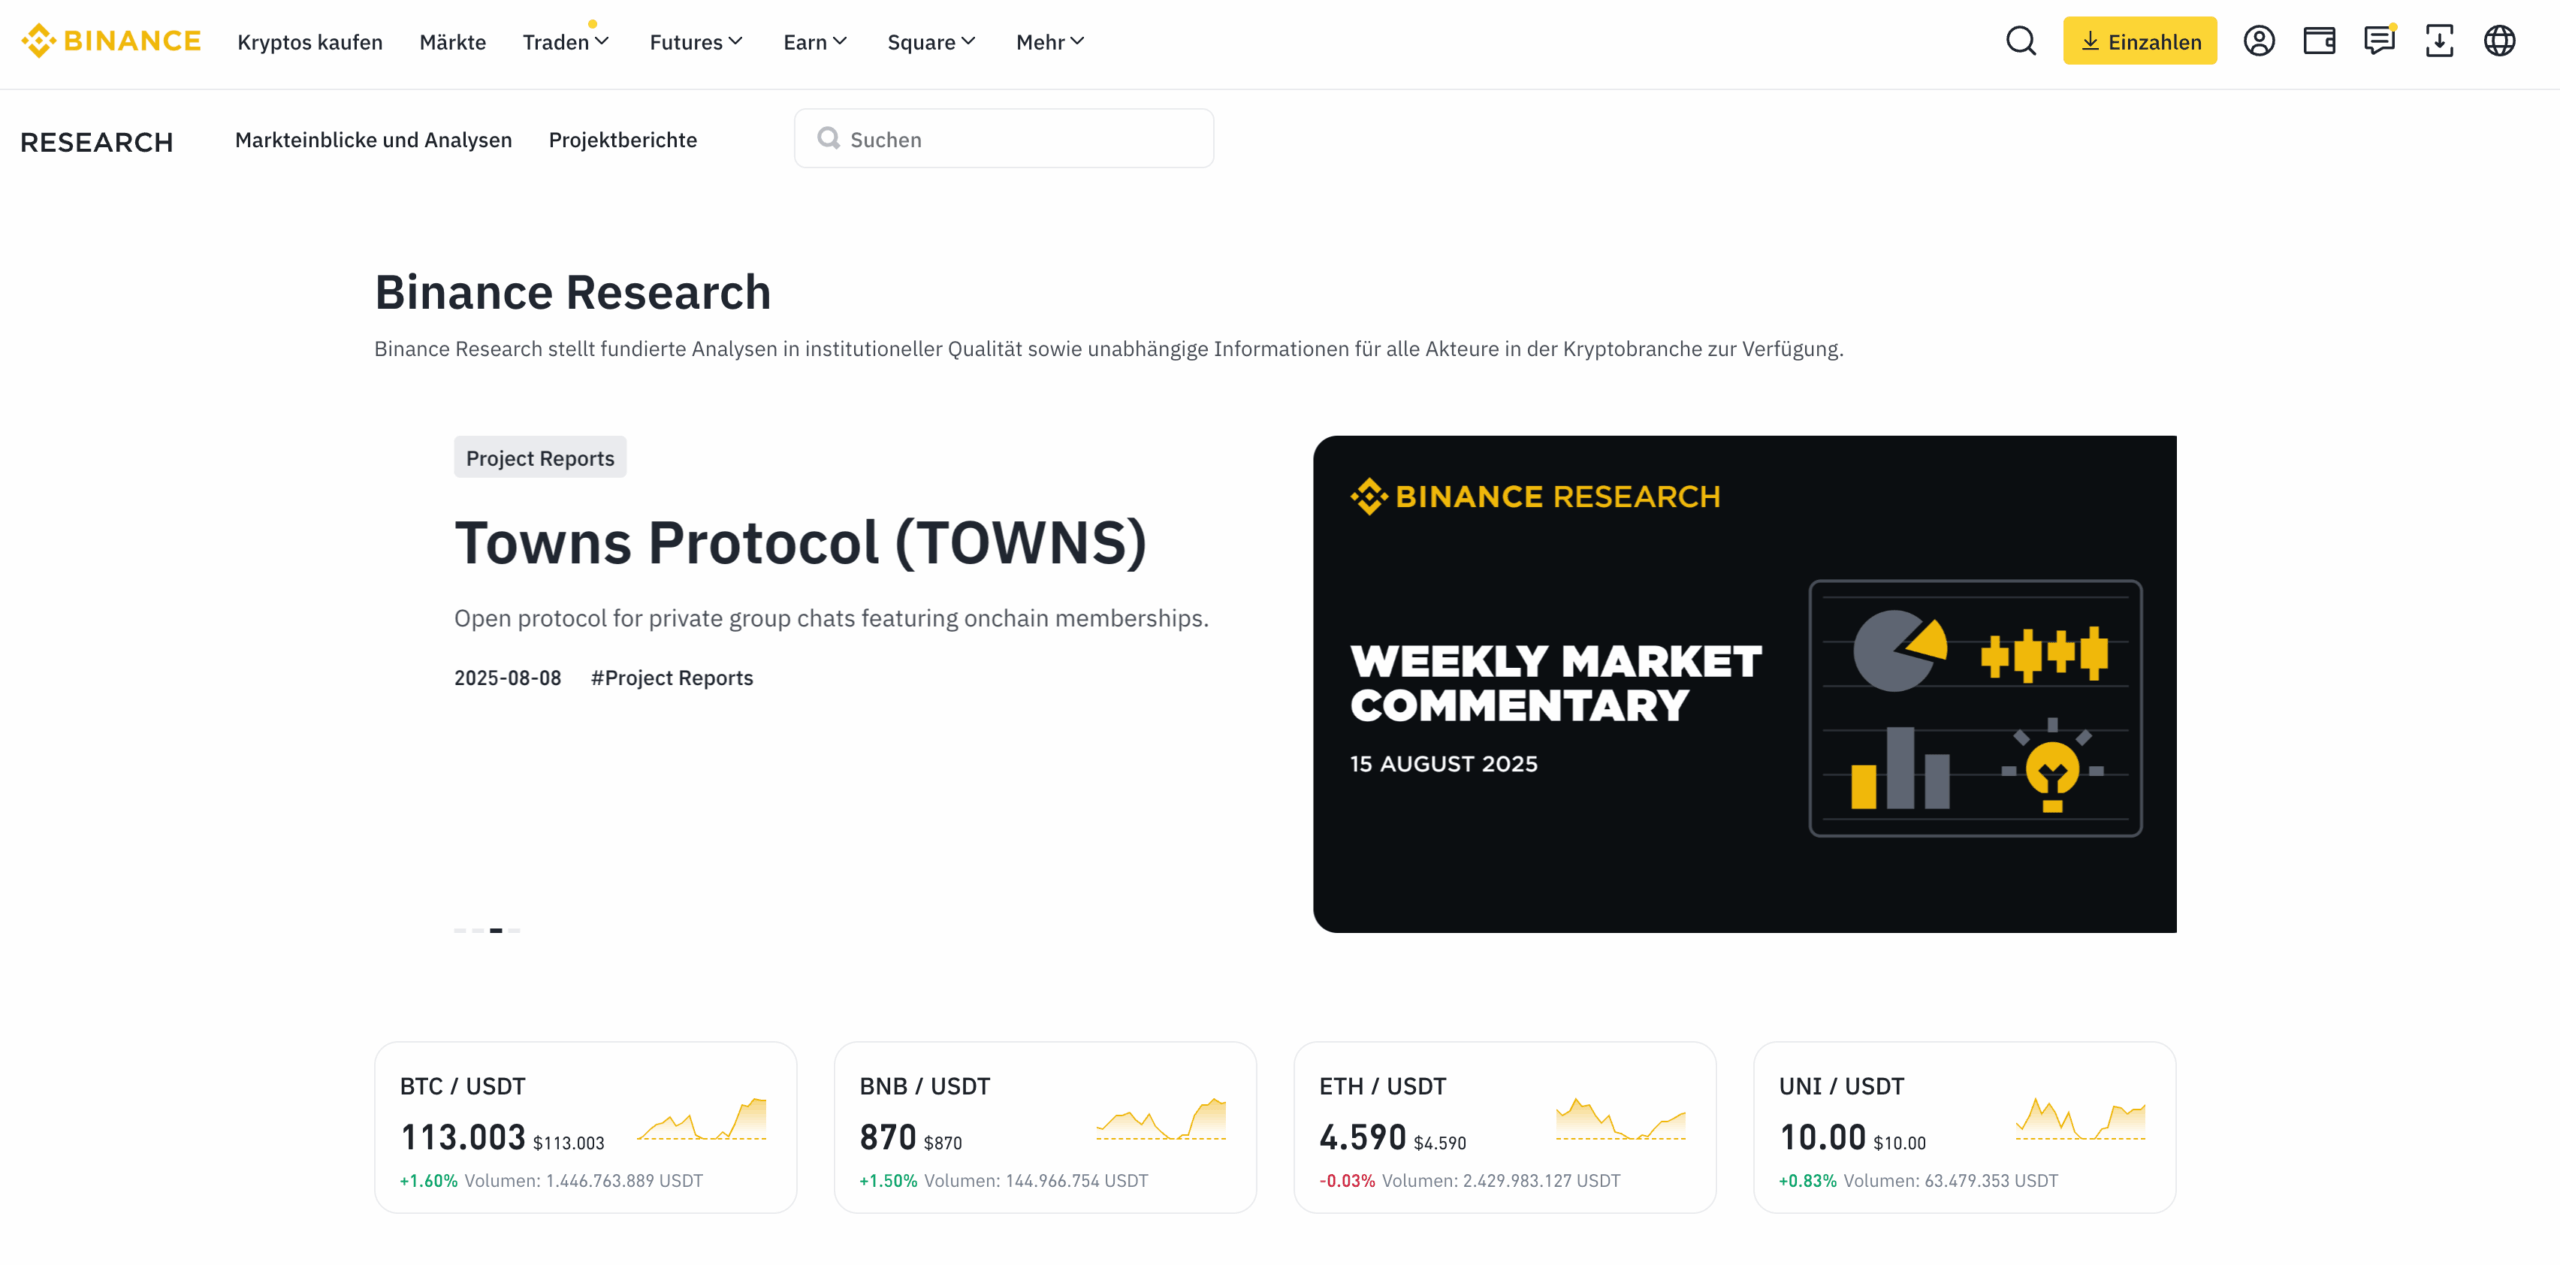
Task: Expand the Futures dropdown menu
Action: point(696,42)
